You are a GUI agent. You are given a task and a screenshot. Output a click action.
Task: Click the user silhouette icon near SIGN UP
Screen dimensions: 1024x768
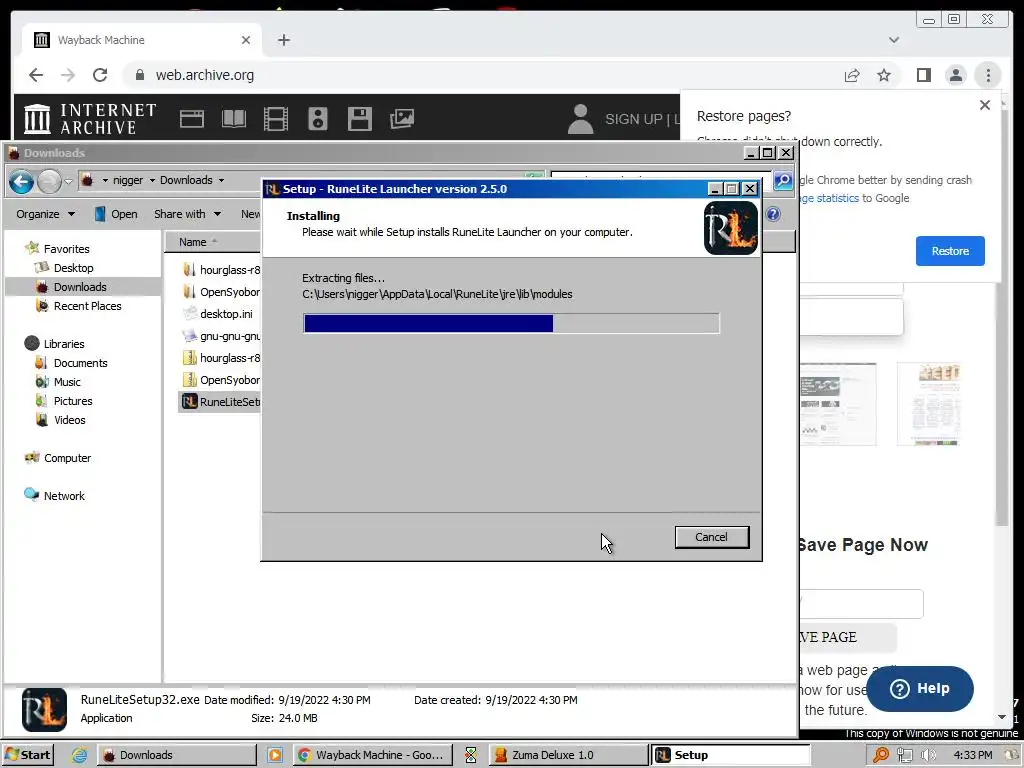pos(581,119)
